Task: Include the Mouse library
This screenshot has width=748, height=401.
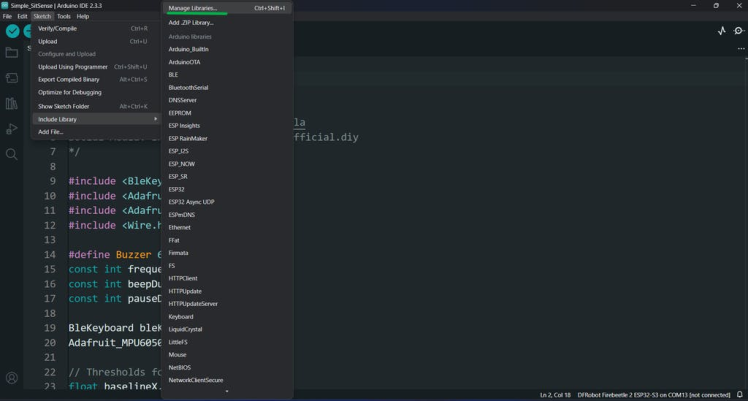Action: coord(227,355)
